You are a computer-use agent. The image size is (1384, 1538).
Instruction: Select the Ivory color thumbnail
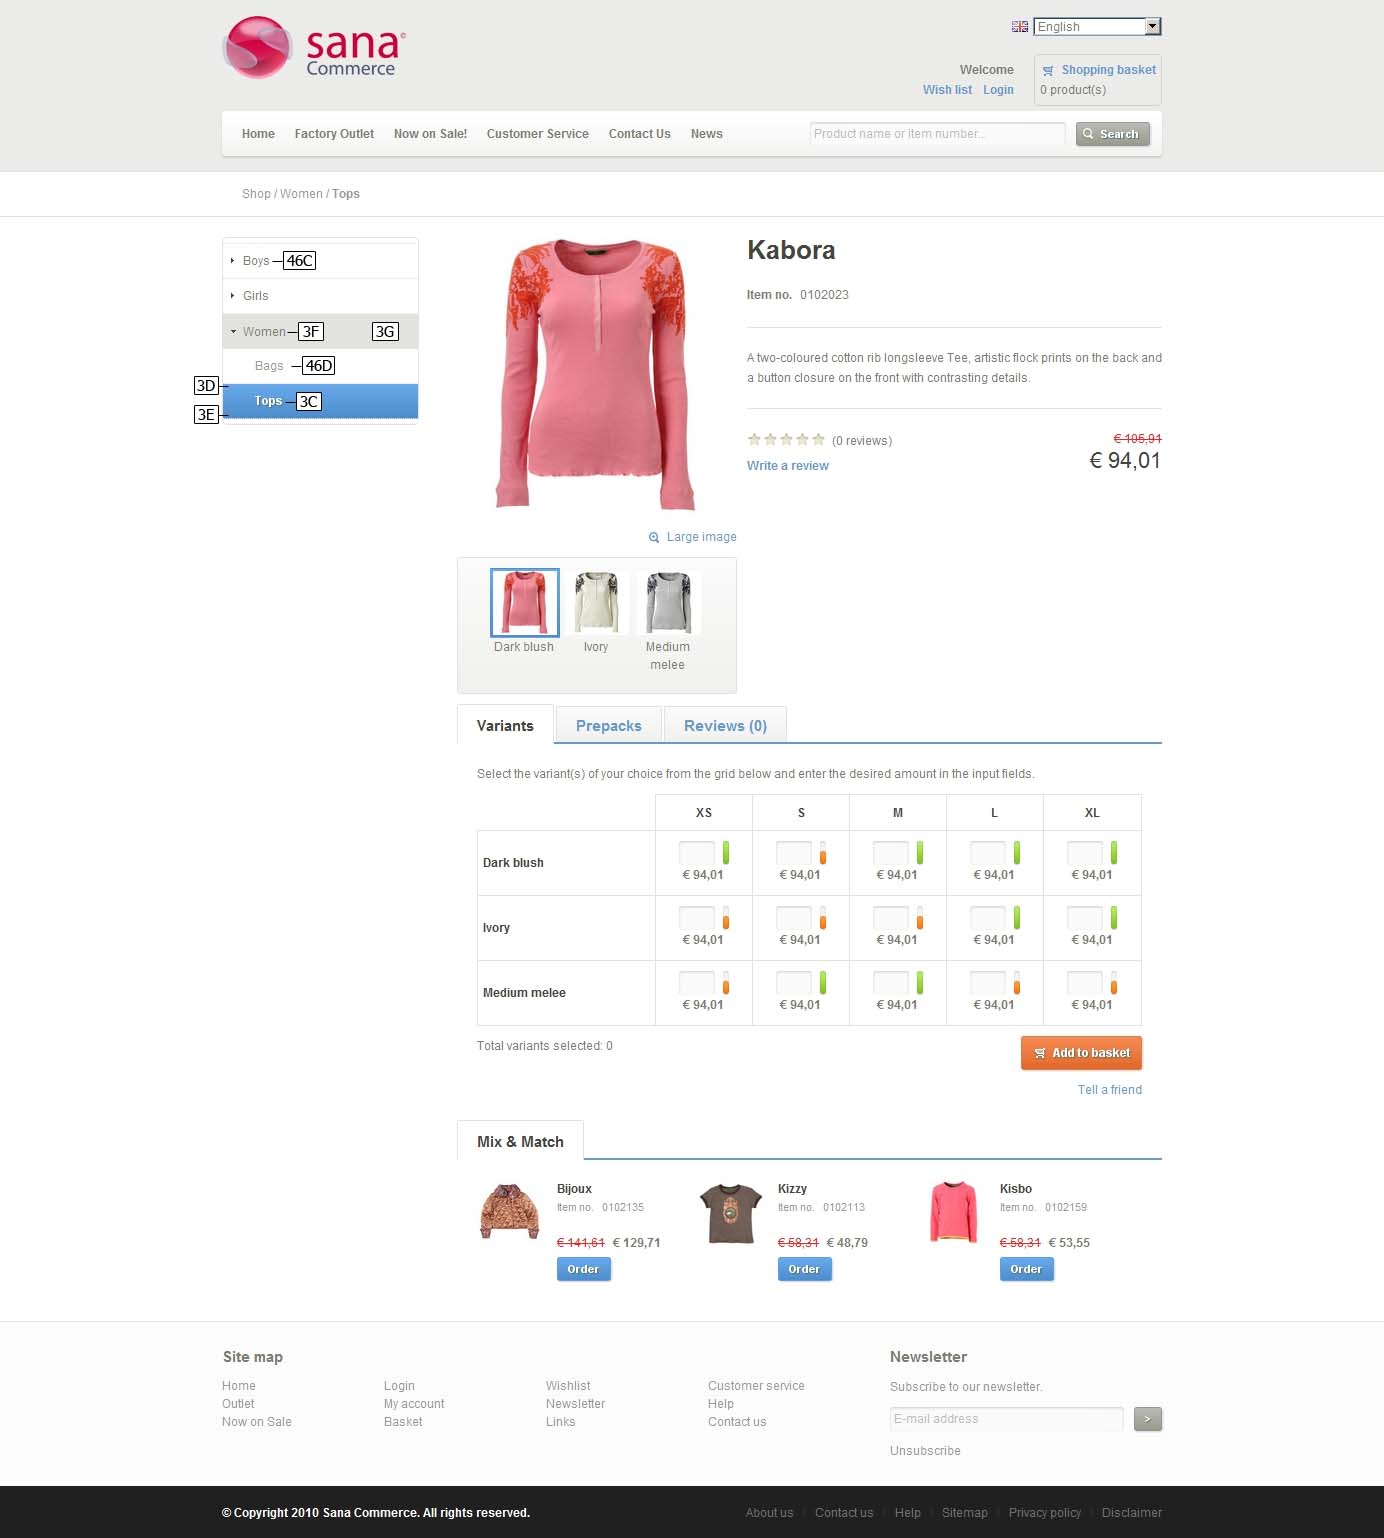tap(597, 603)
